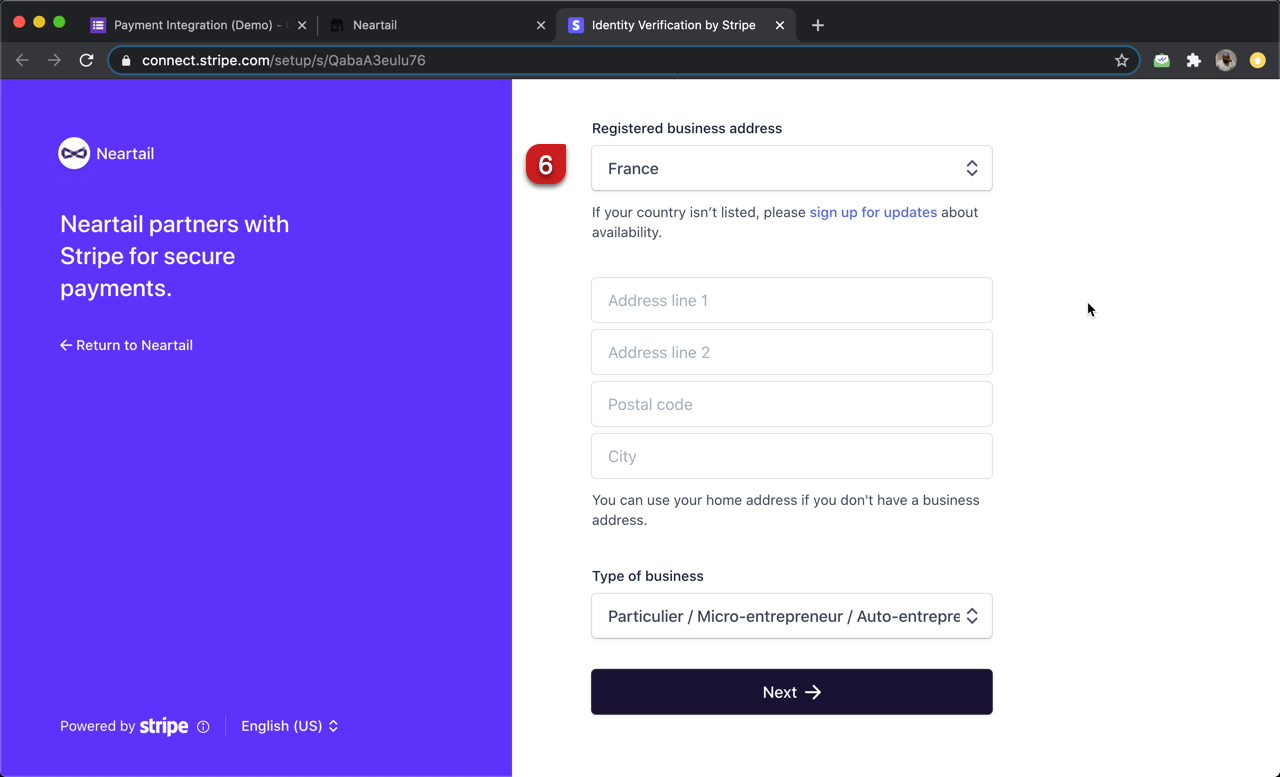1280x777 pixels.
Task: Open the user profile avatar
Action: pos(1225,60)
